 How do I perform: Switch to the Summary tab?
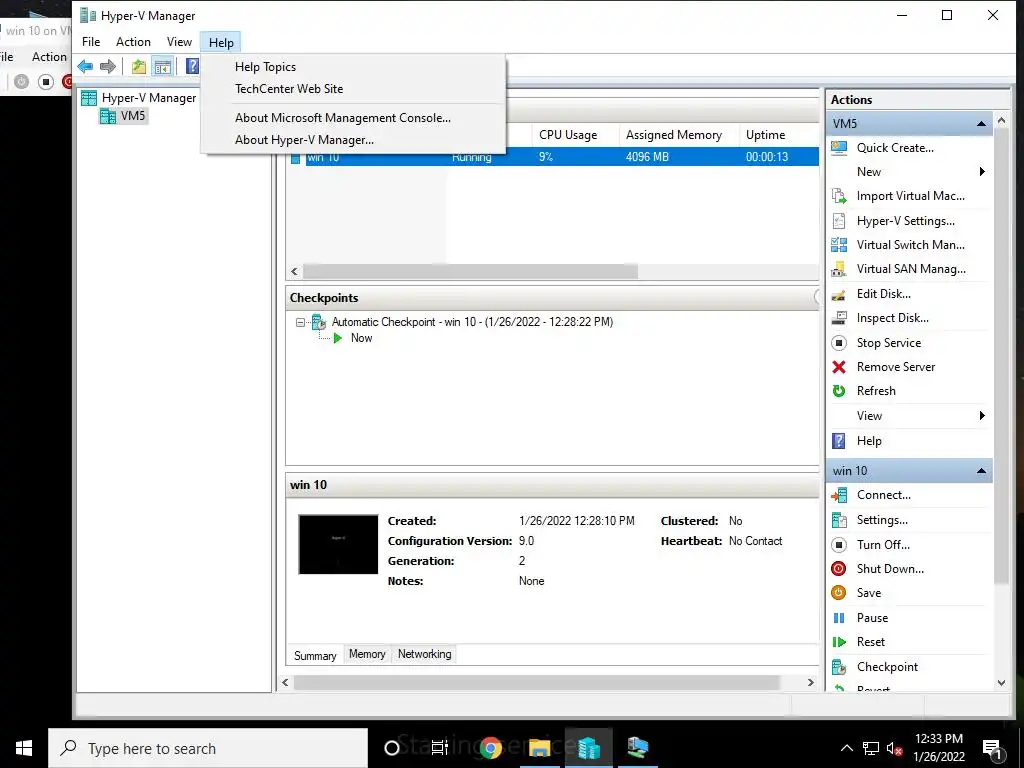315,656
